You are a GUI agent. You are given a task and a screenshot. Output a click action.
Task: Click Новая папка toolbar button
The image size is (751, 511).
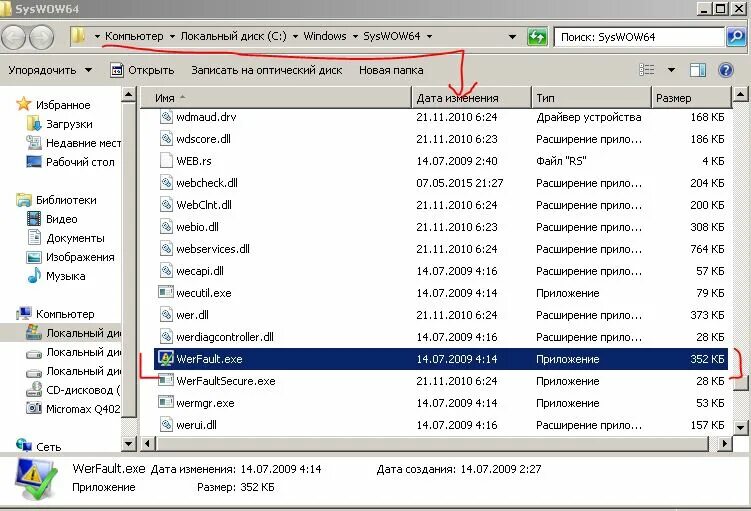391,70
